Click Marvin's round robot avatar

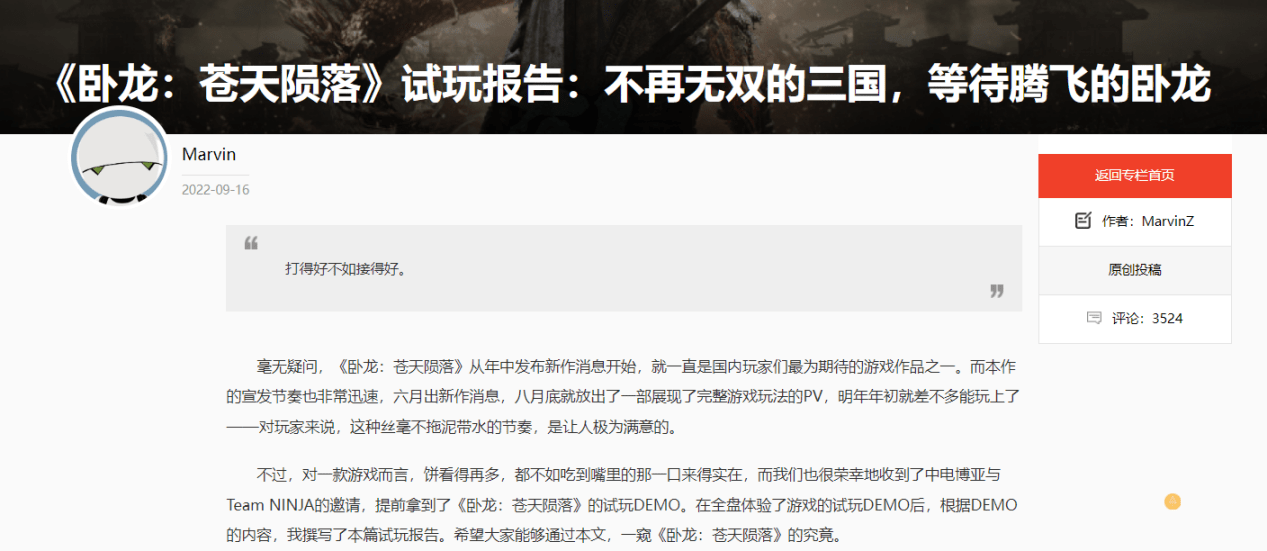pos(120,156)
